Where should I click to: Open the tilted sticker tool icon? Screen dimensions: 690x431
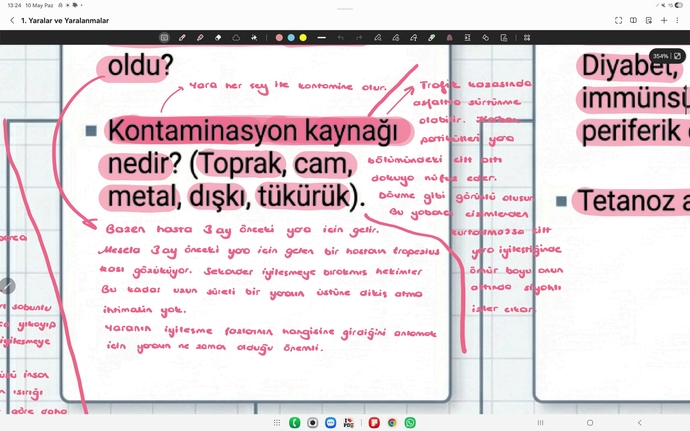pyautogui.click(x=485, y=38)
